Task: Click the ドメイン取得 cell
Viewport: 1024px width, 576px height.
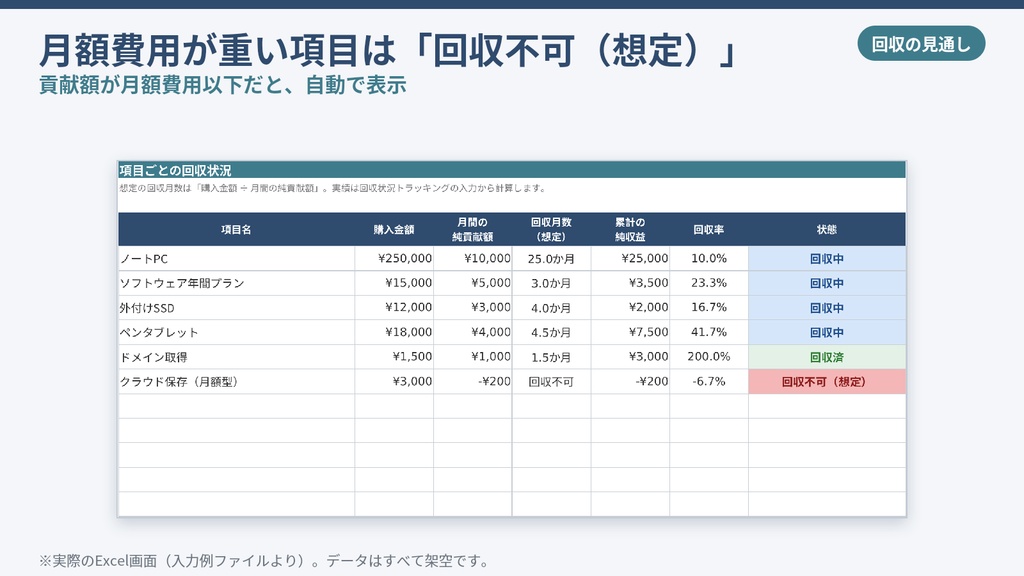Action: point(236,357)
